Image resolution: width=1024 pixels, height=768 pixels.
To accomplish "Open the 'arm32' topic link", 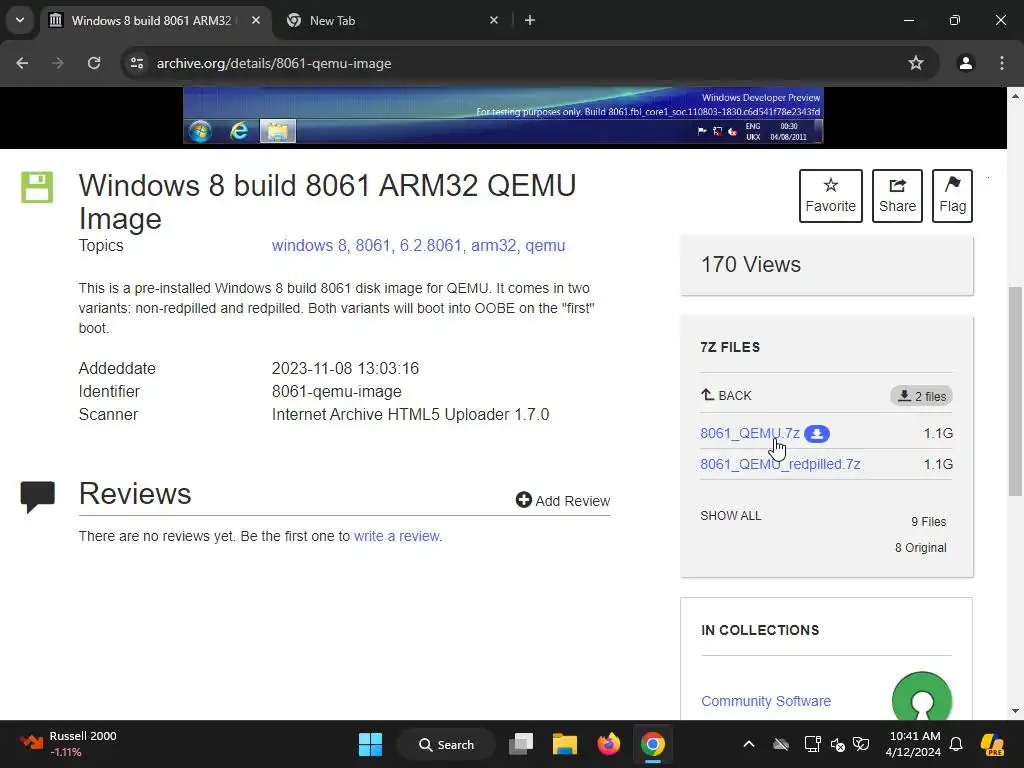I will click(x=493, y=246).
